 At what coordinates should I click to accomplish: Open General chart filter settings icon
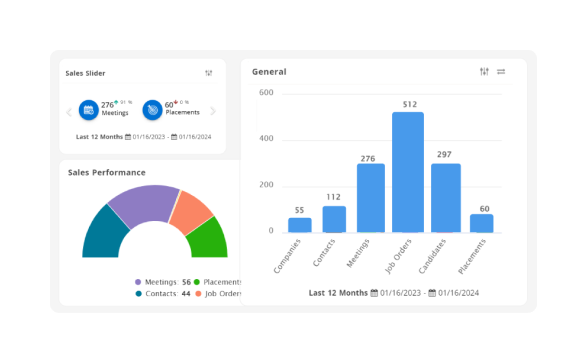click(x=484, y=71)
